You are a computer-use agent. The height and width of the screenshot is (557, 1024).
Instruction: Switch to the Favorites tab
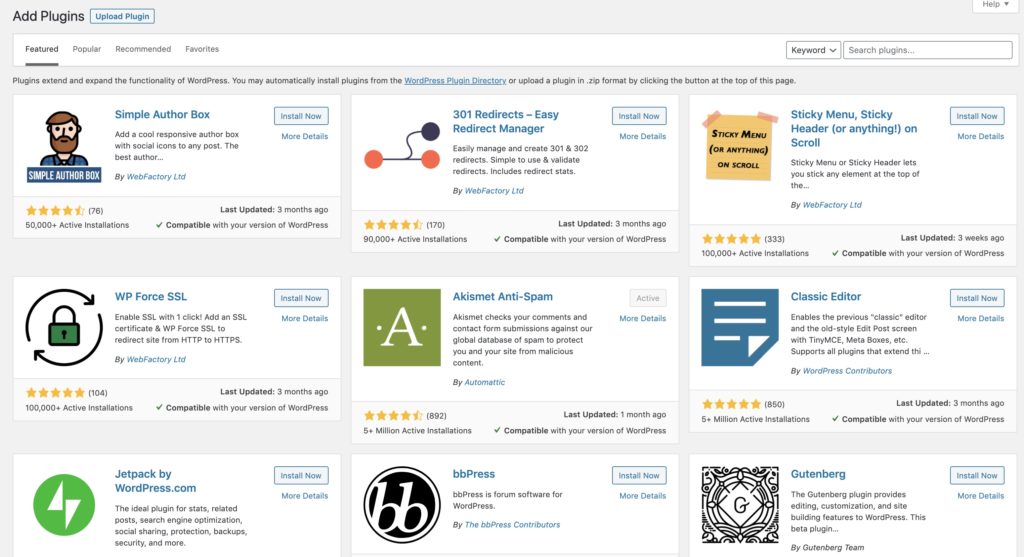pos(202,49)
